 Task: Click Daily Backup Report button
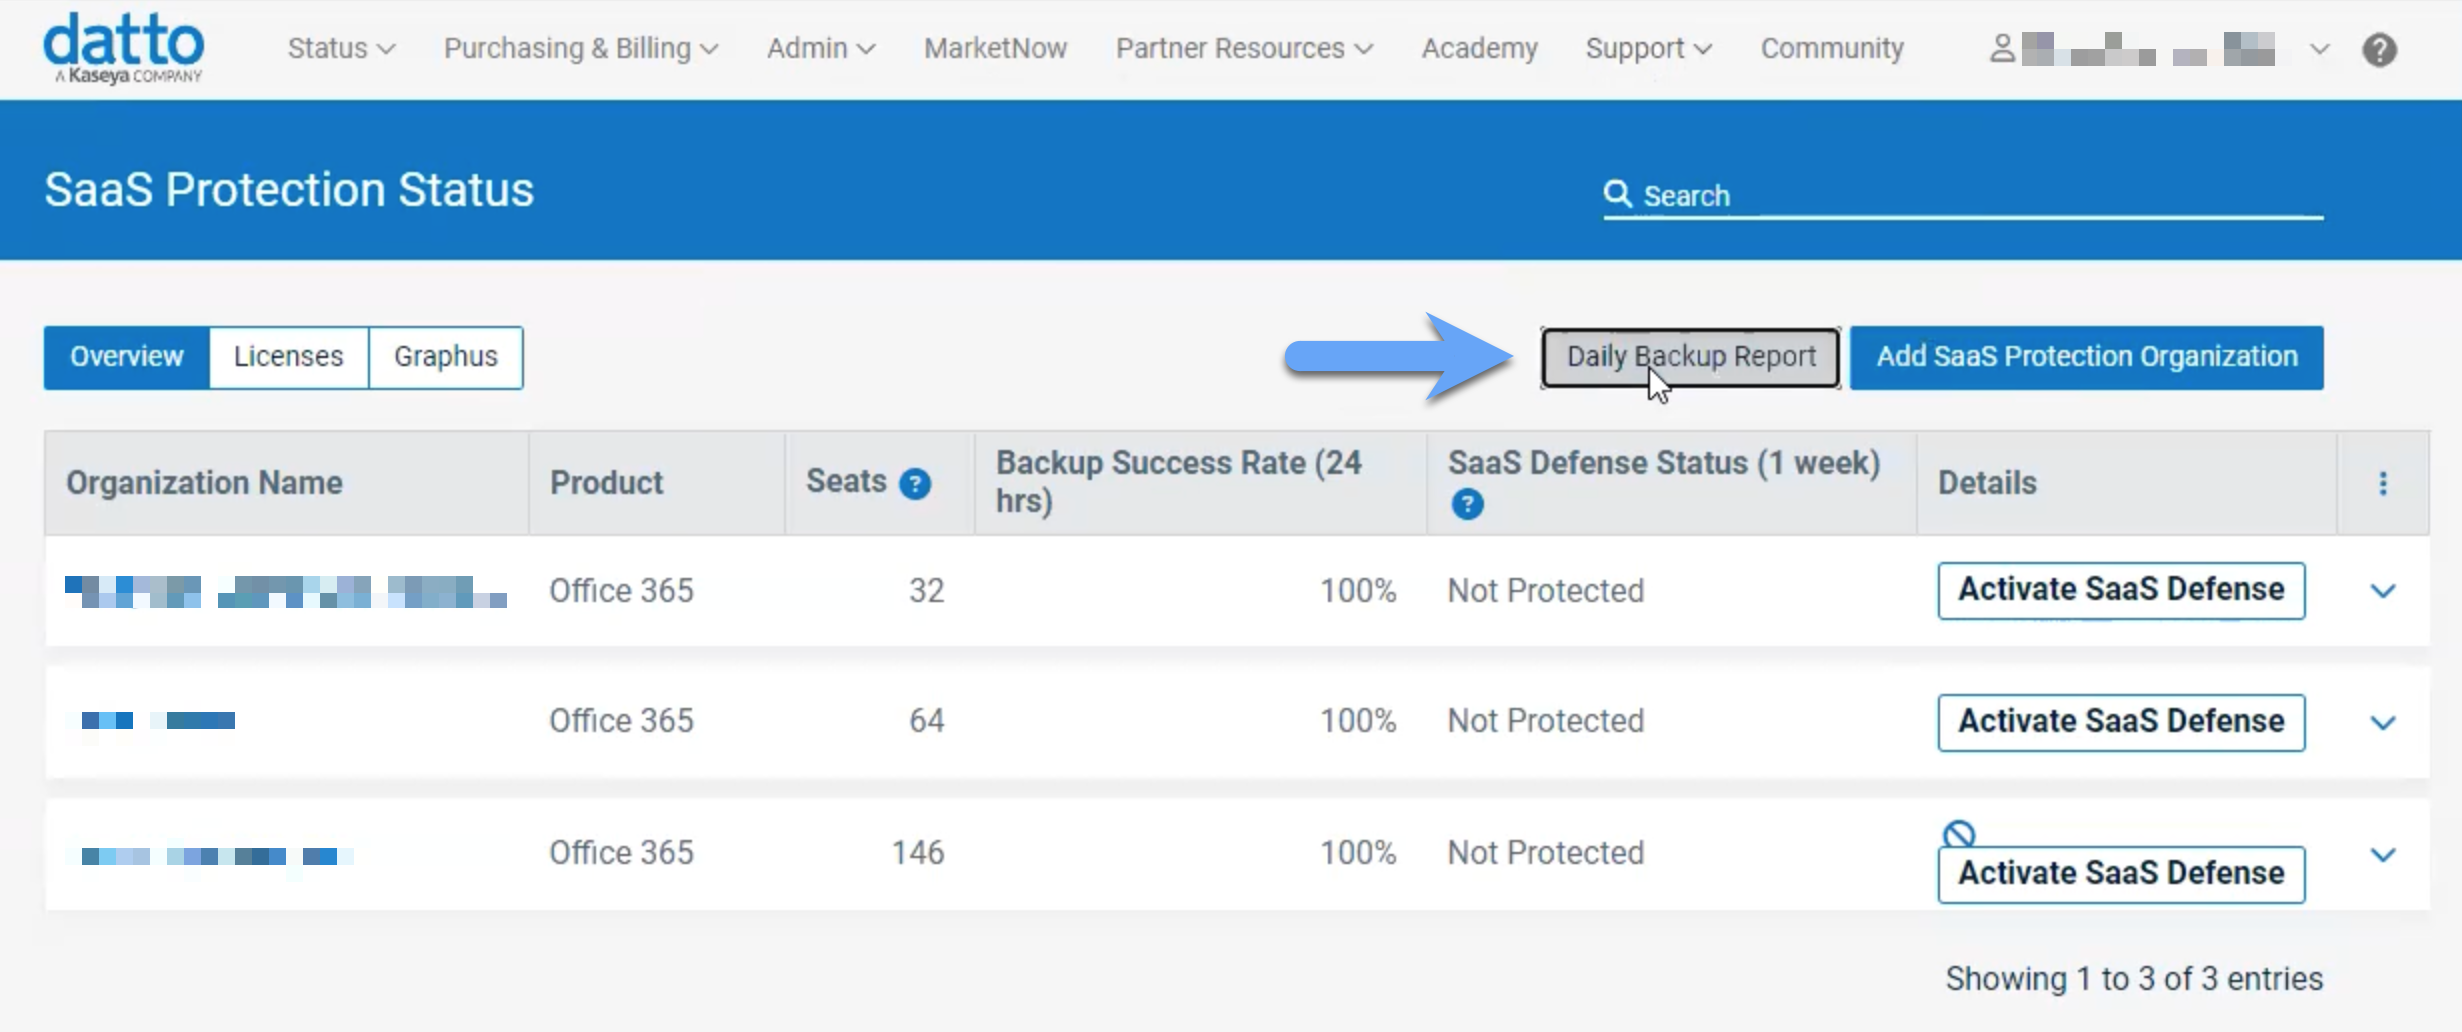[1691, 357]
